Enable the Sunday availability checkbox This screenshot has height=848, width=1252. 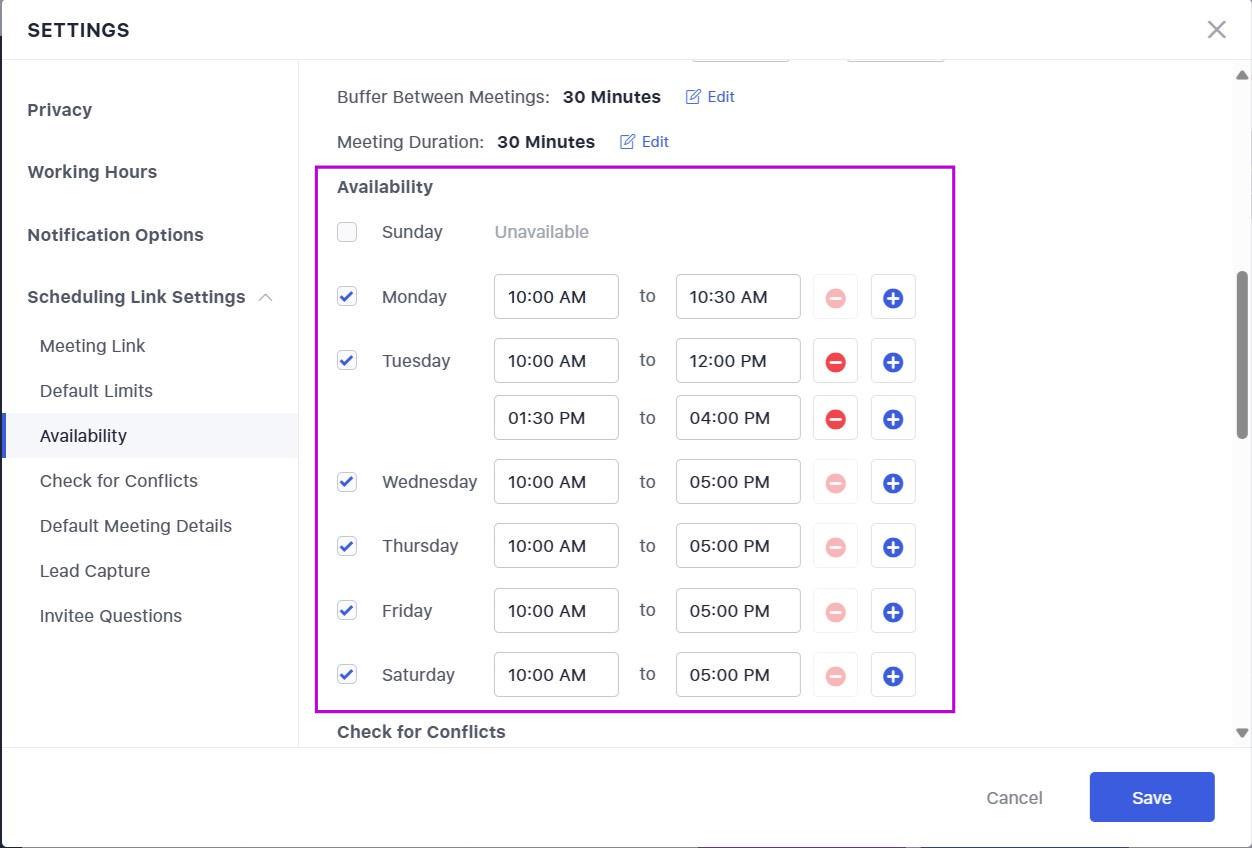pyautogui.click(x=347, y=232)
